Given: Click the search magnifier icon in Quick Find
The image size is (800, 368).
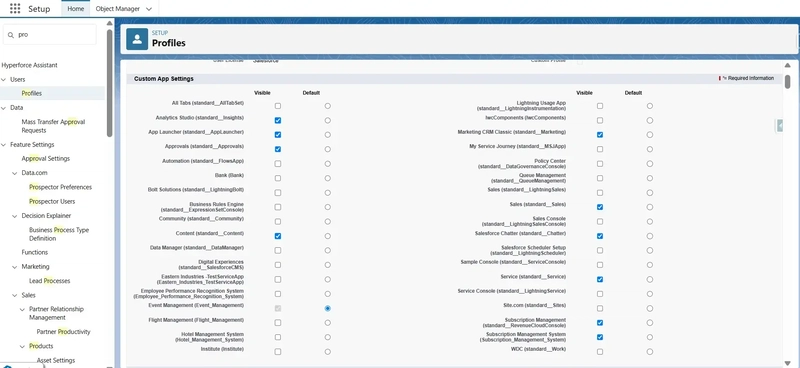Looking at the screenshot, I should point(11,35).
